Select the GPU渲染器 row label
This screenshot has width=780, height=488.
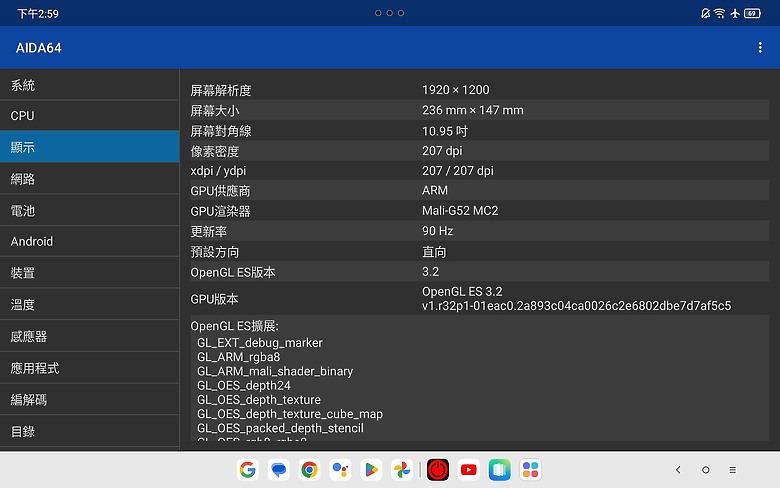pos(220,211)
